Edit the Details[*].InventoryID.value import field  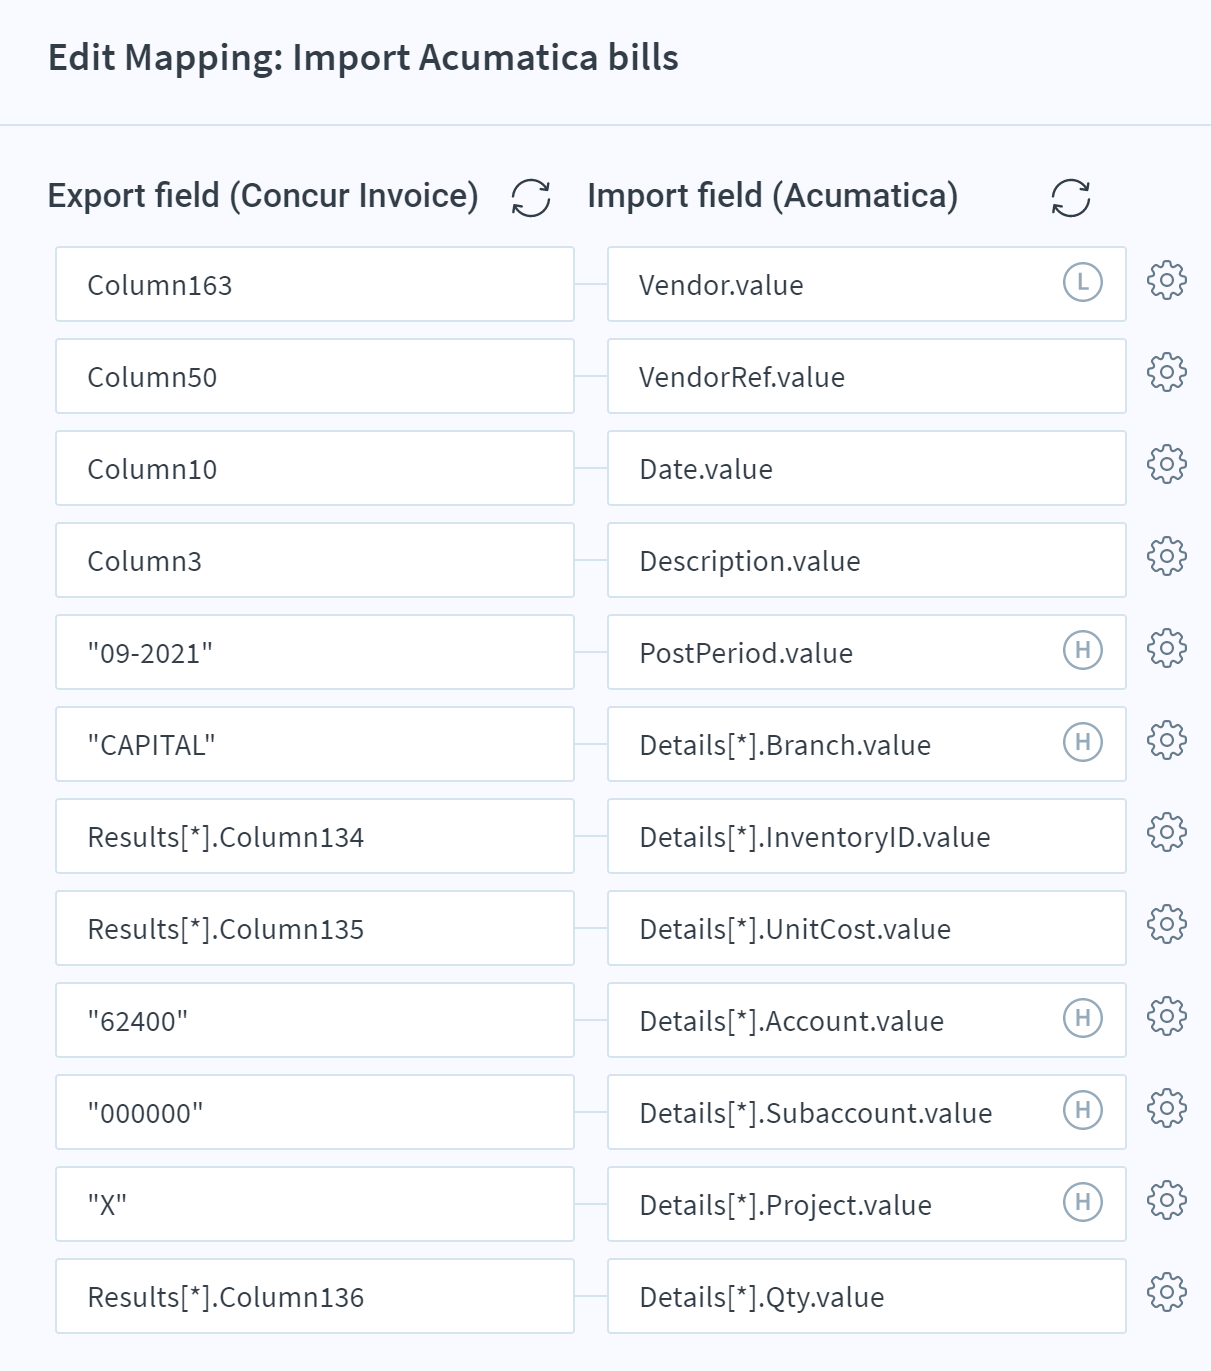(x=867, y=836)
